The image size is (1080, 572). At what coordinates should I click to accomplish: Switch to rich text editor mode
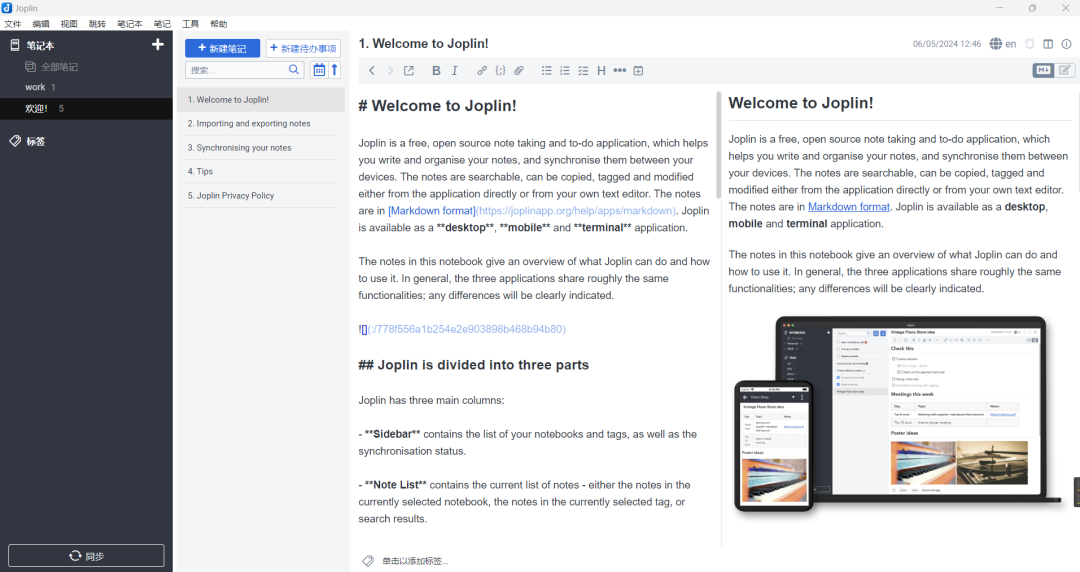point(1065,70)
